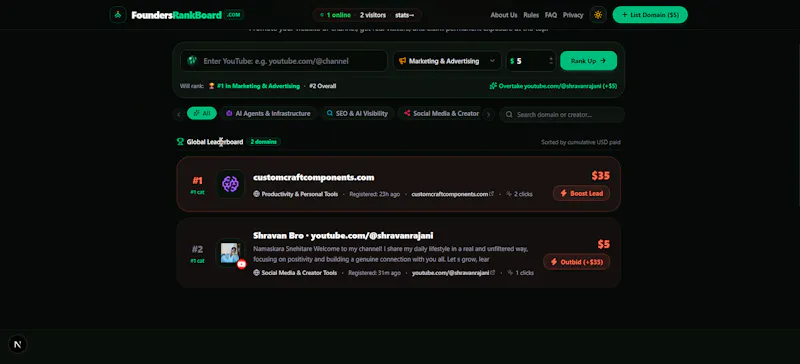Viewport: 800px width, 364px height.
Task: Open the Privacy link
Action: (x=573, y=15)
